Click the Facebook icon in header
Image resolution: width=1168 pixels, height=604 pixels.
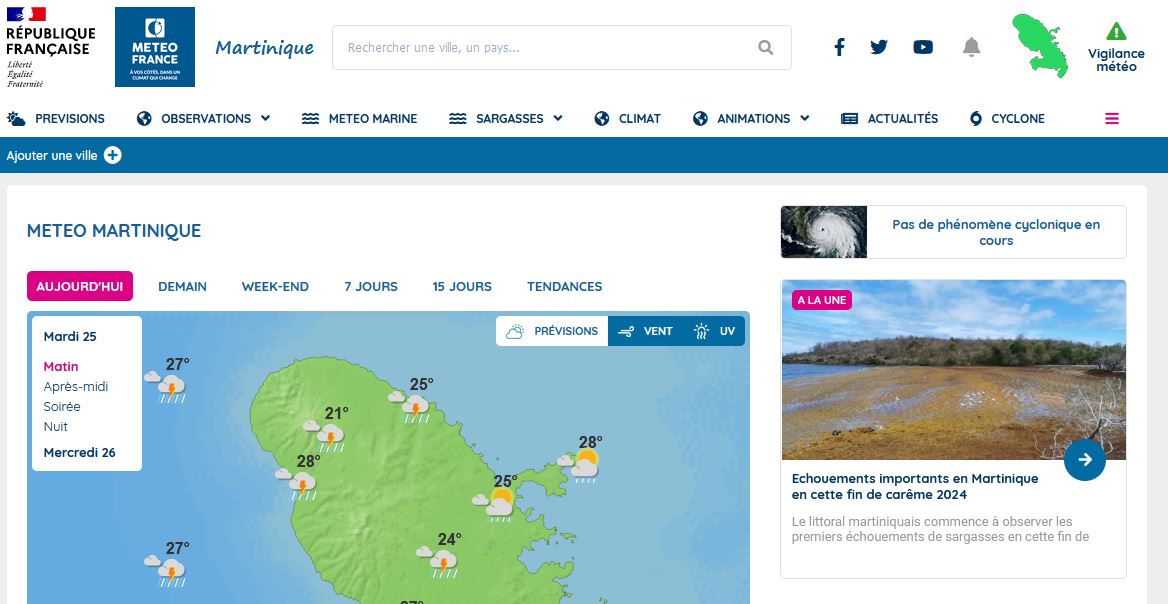click(x=839, y=47)
